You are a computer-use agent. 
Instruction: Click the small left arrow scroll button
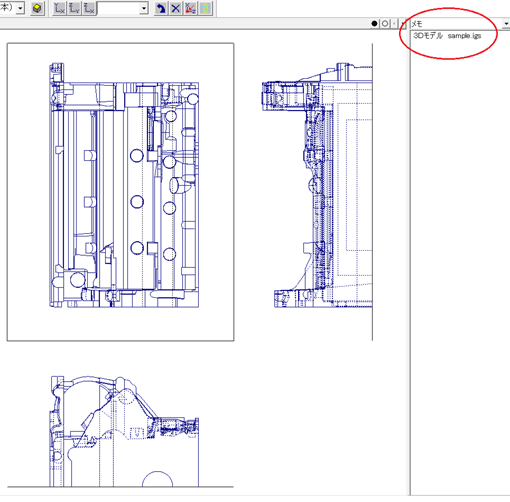(395, 24)
